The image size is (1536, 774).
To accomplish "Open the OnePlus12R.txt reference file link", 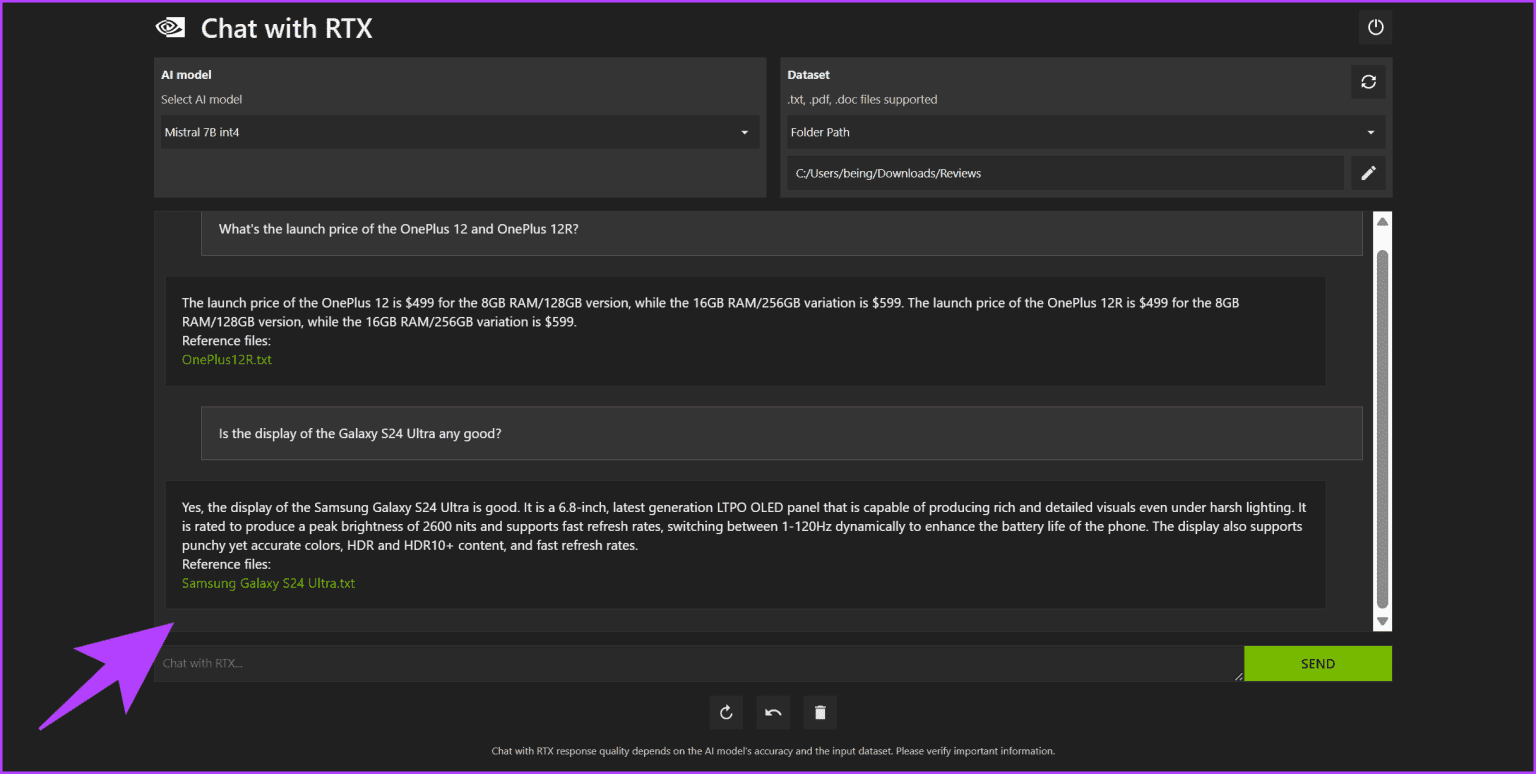I will coord(227,359).
